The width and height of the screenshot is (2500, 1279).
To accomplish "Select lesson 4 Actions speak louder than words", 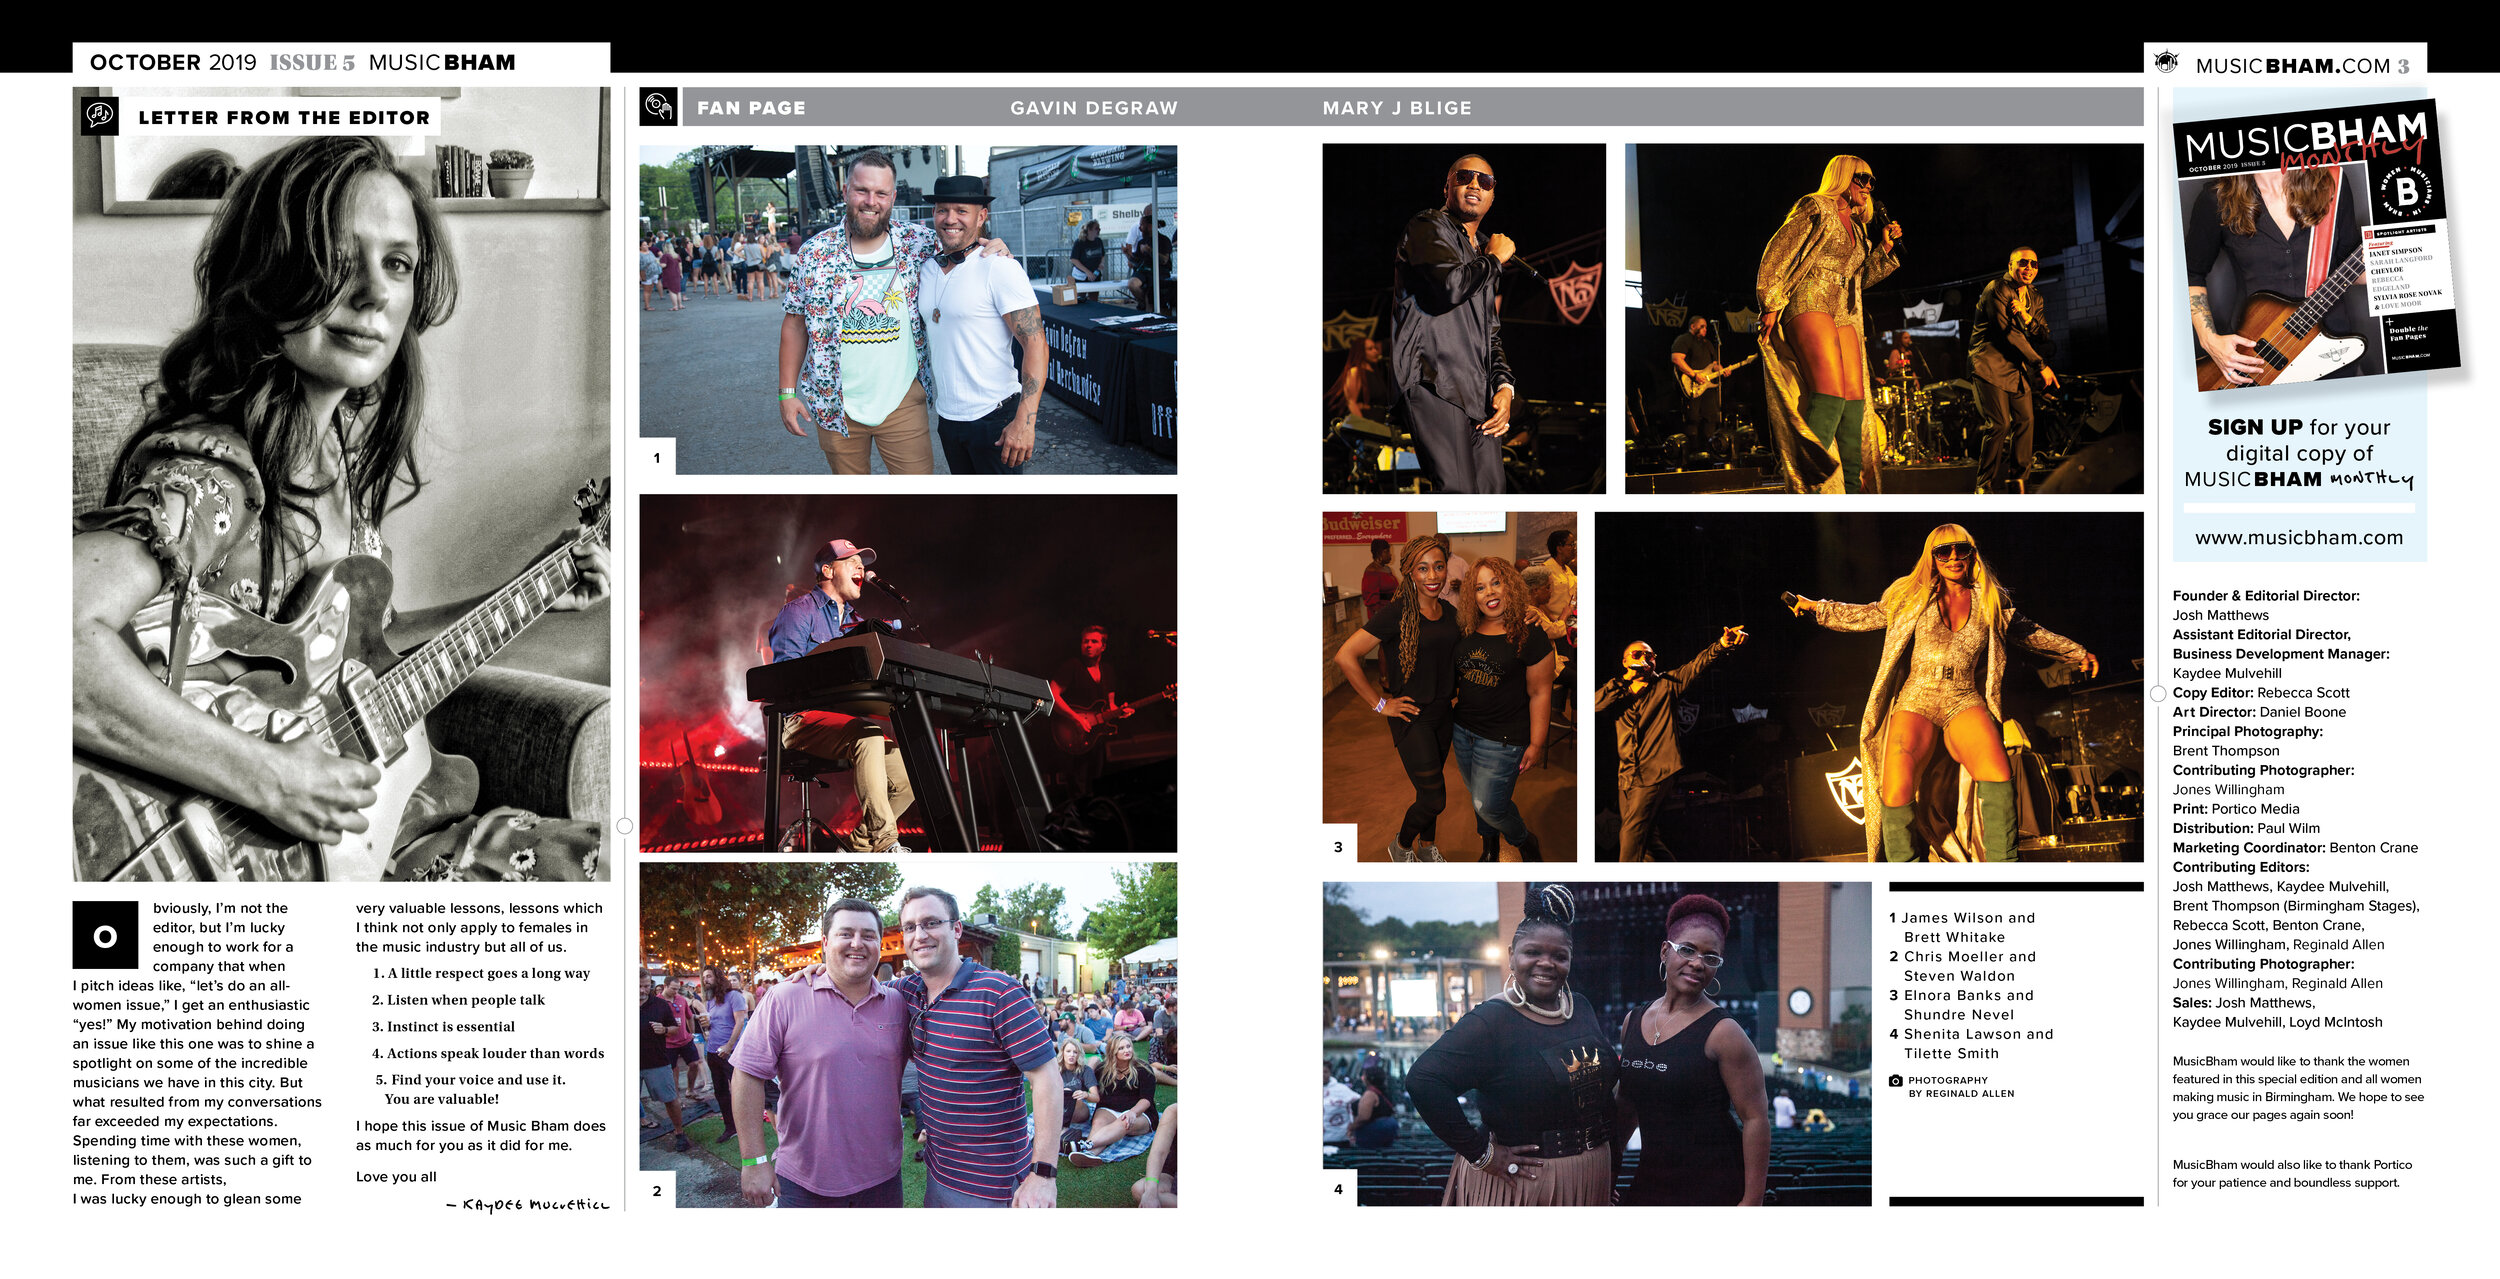I will tap(488, 1053).
